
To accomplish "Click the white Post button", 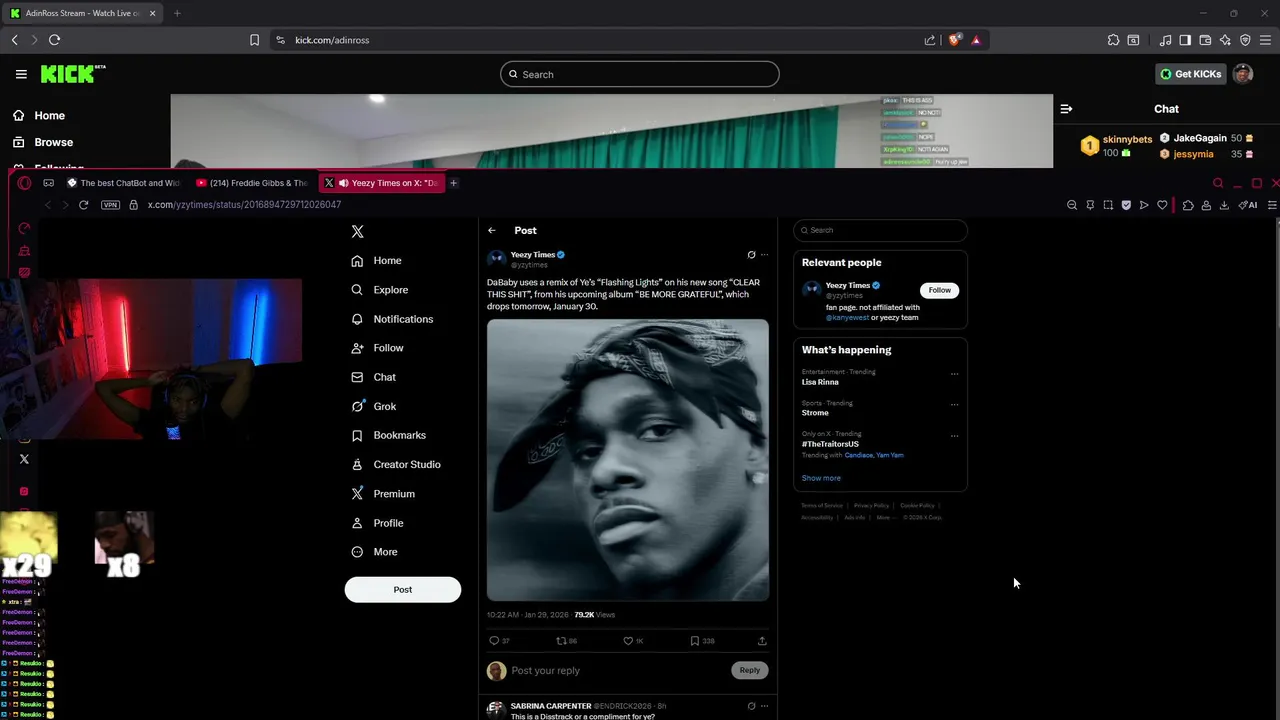I will pyautogui.click(x=403, y=590).
